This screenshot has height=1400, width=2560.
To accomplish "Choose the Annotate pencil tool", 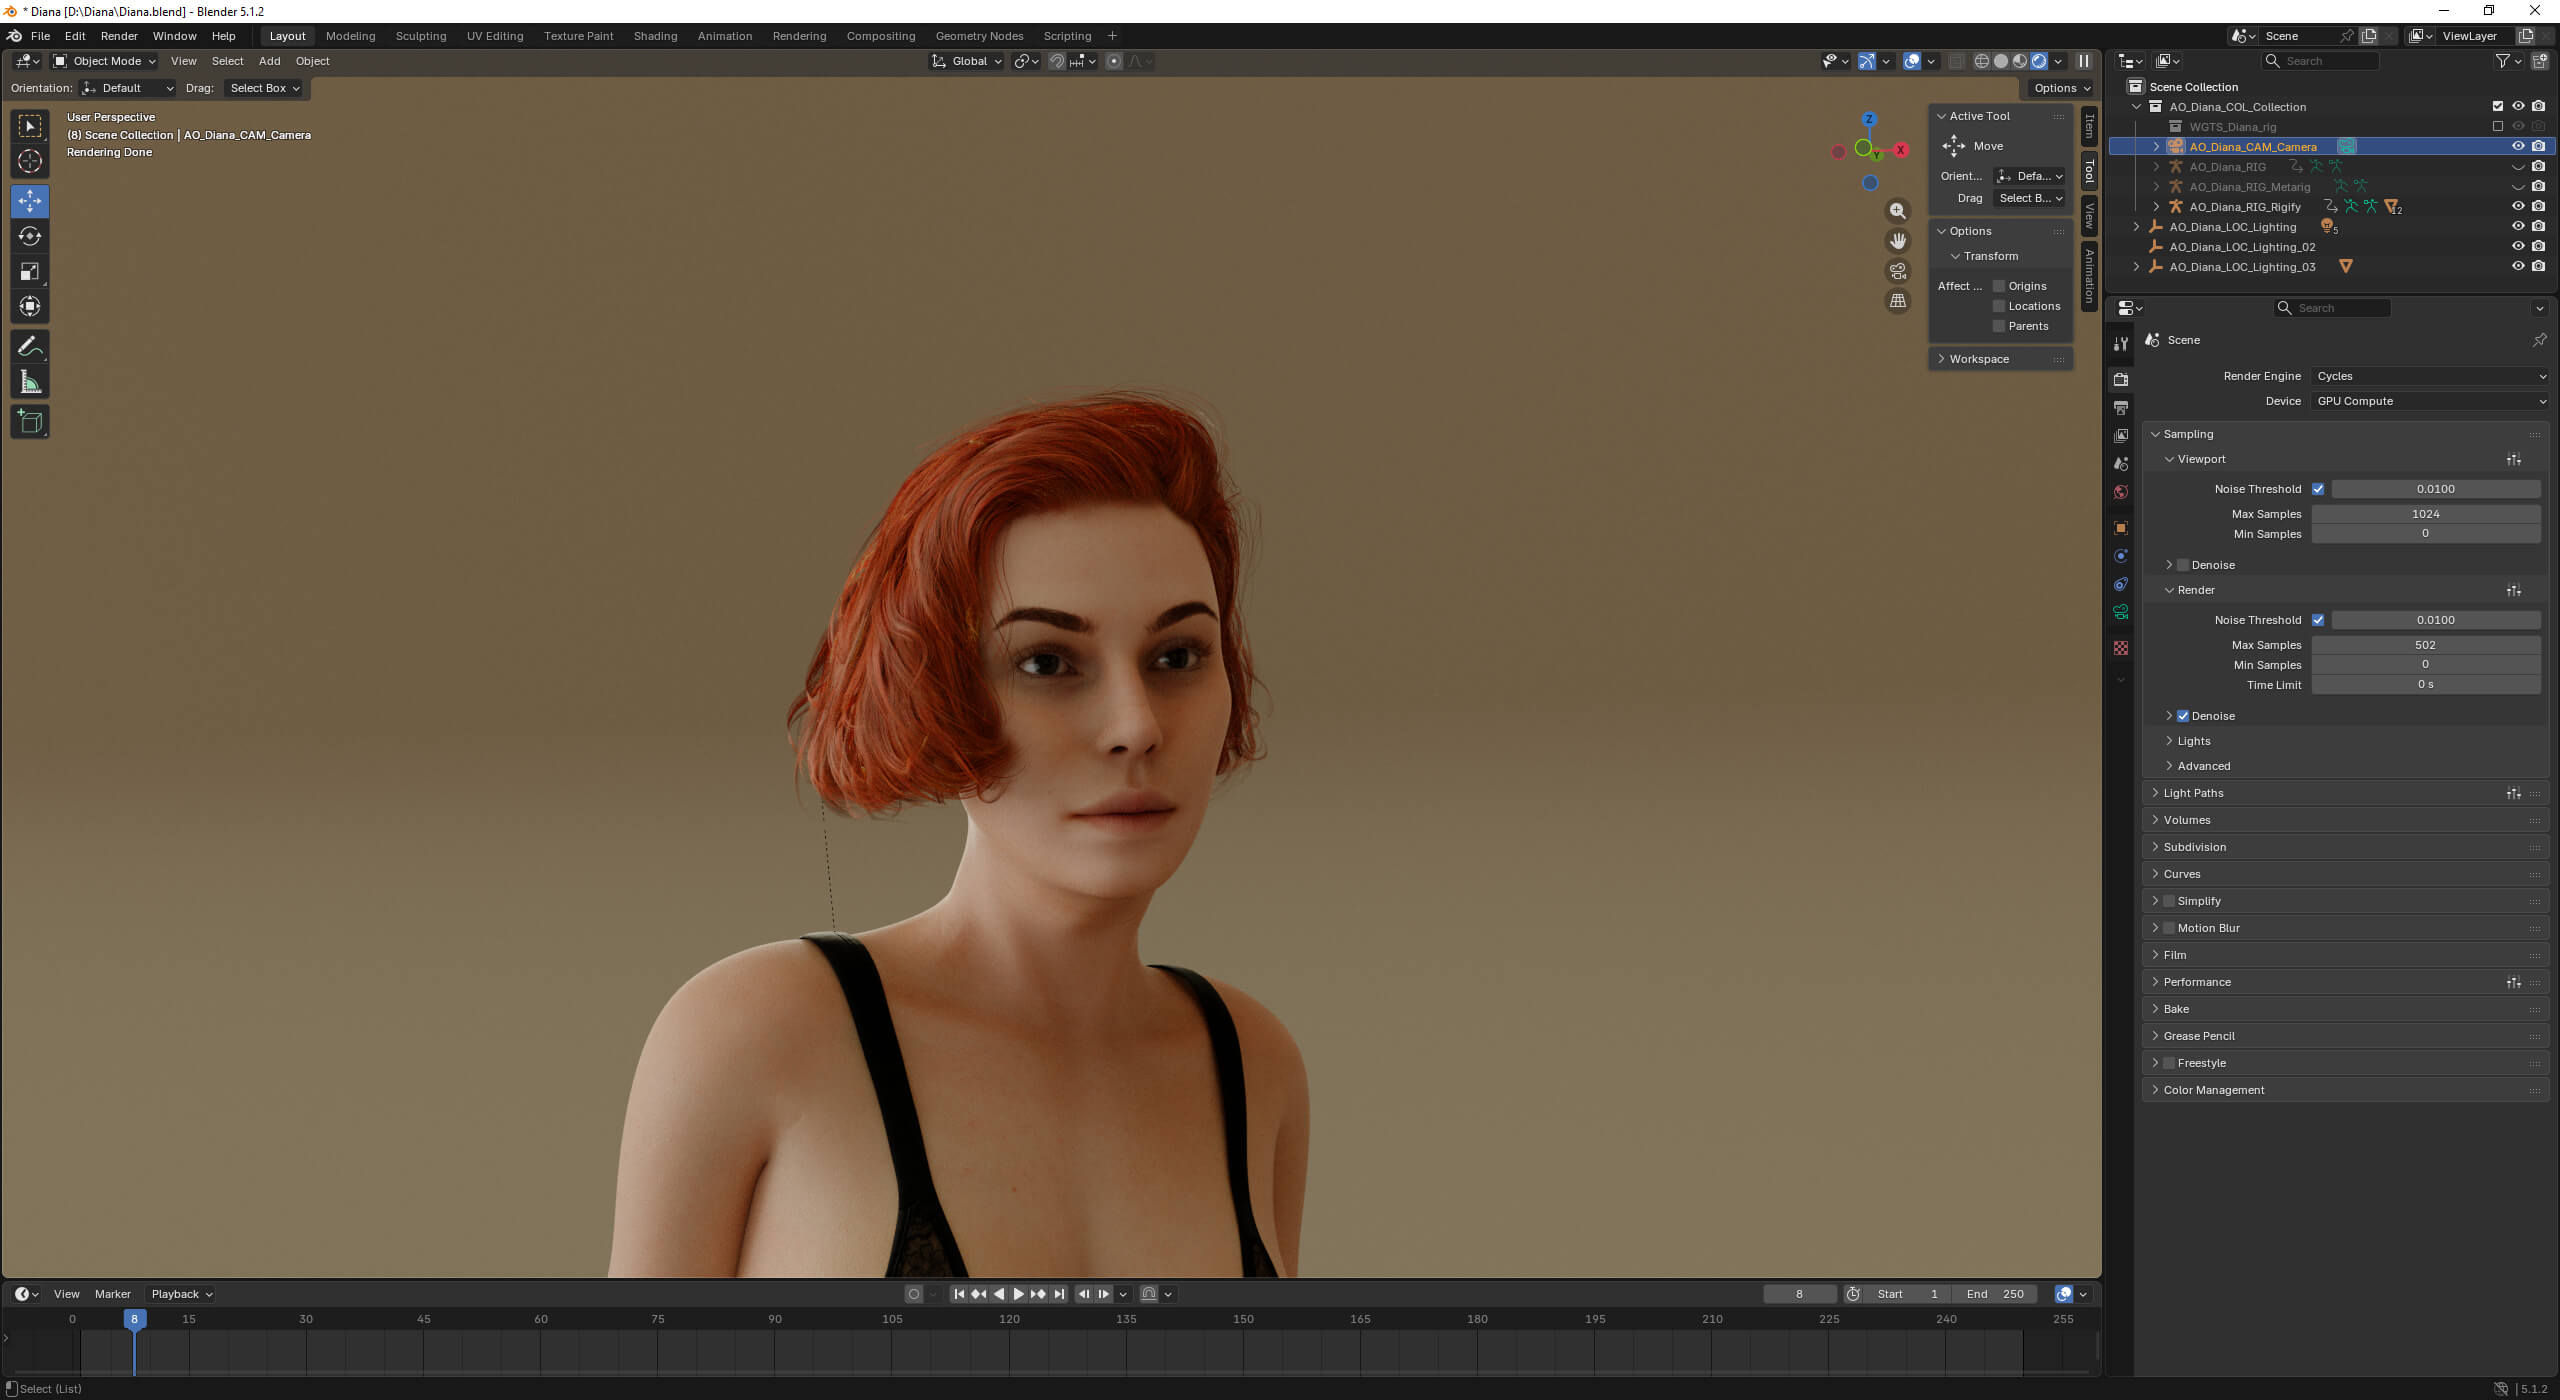I will click(x=30, y=347).
